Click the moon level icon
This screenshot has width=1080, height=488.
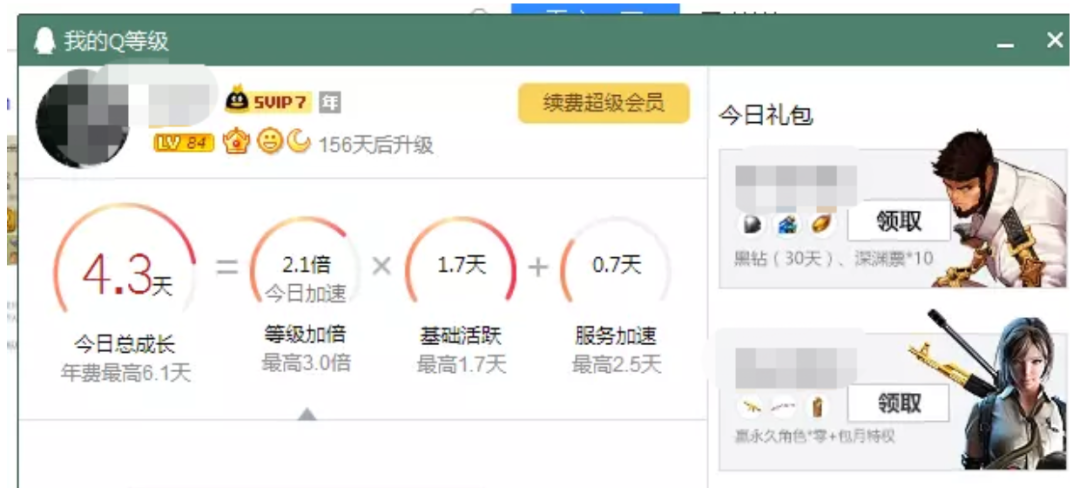coord(299,142)
